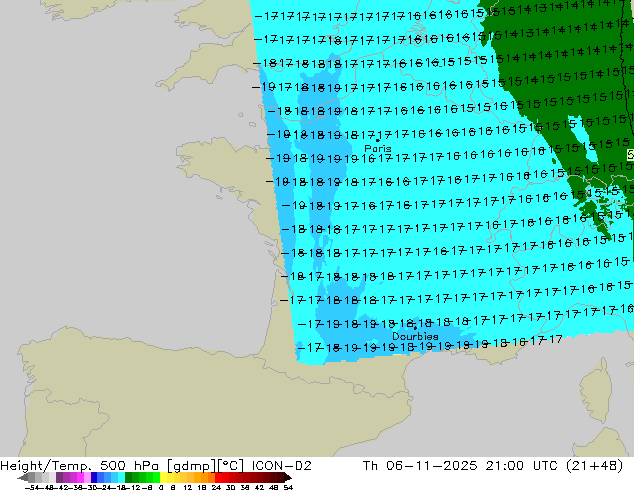
Task: Click the [°C] unit label
Action: click(231, 466)
